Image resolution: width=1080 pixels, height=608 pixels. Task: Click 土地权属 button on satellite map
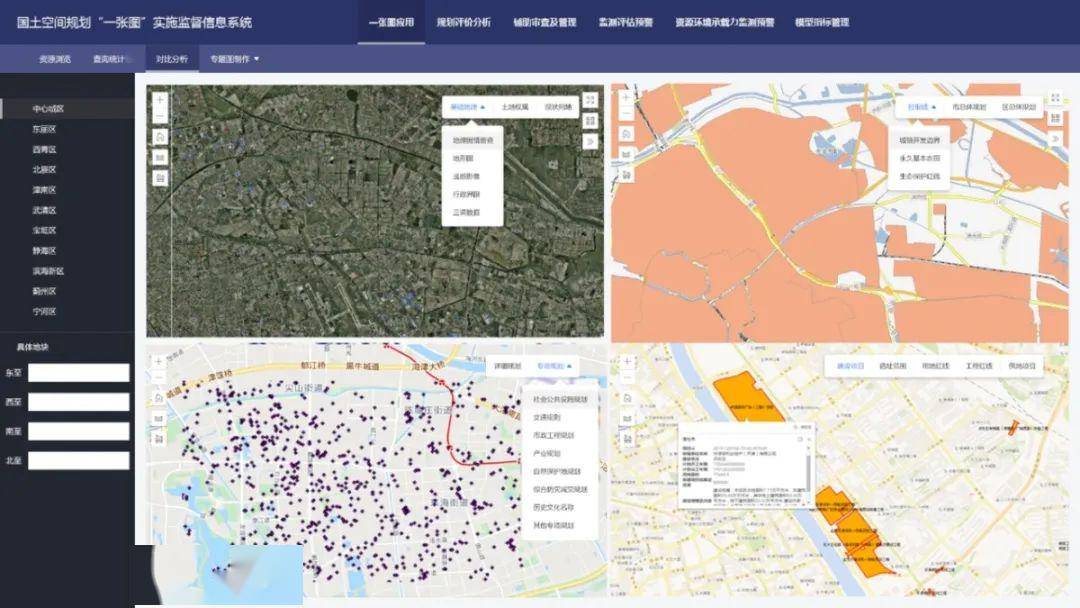(x=515, y=106)
